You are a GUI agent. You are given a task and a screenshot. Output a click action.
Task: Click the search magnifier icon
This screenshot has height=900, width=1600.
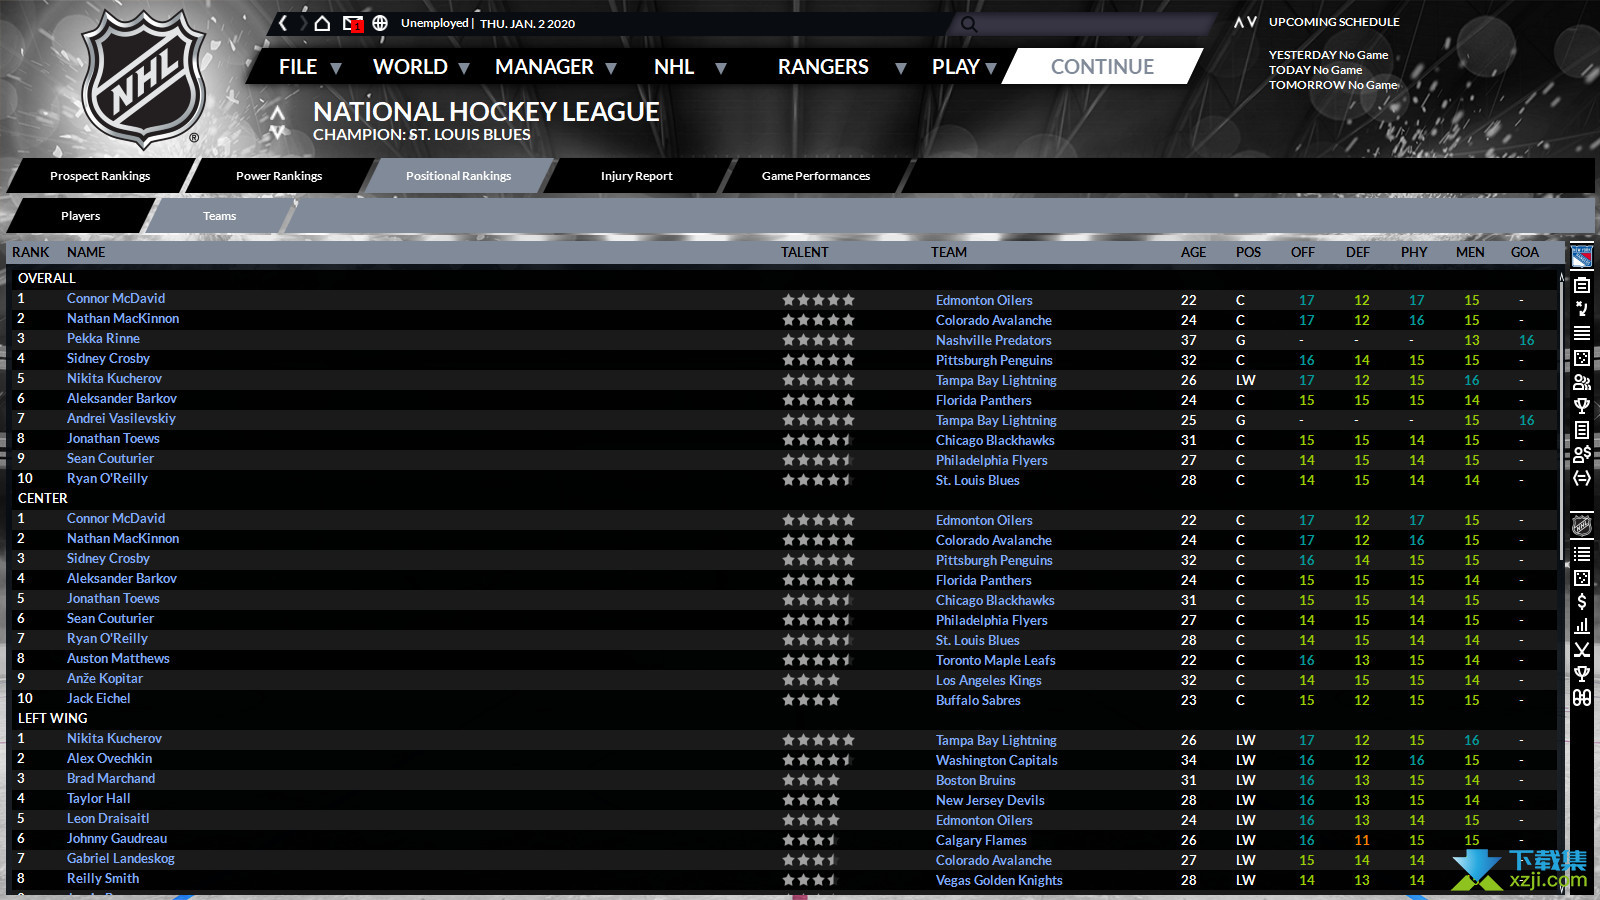[968, 24]
